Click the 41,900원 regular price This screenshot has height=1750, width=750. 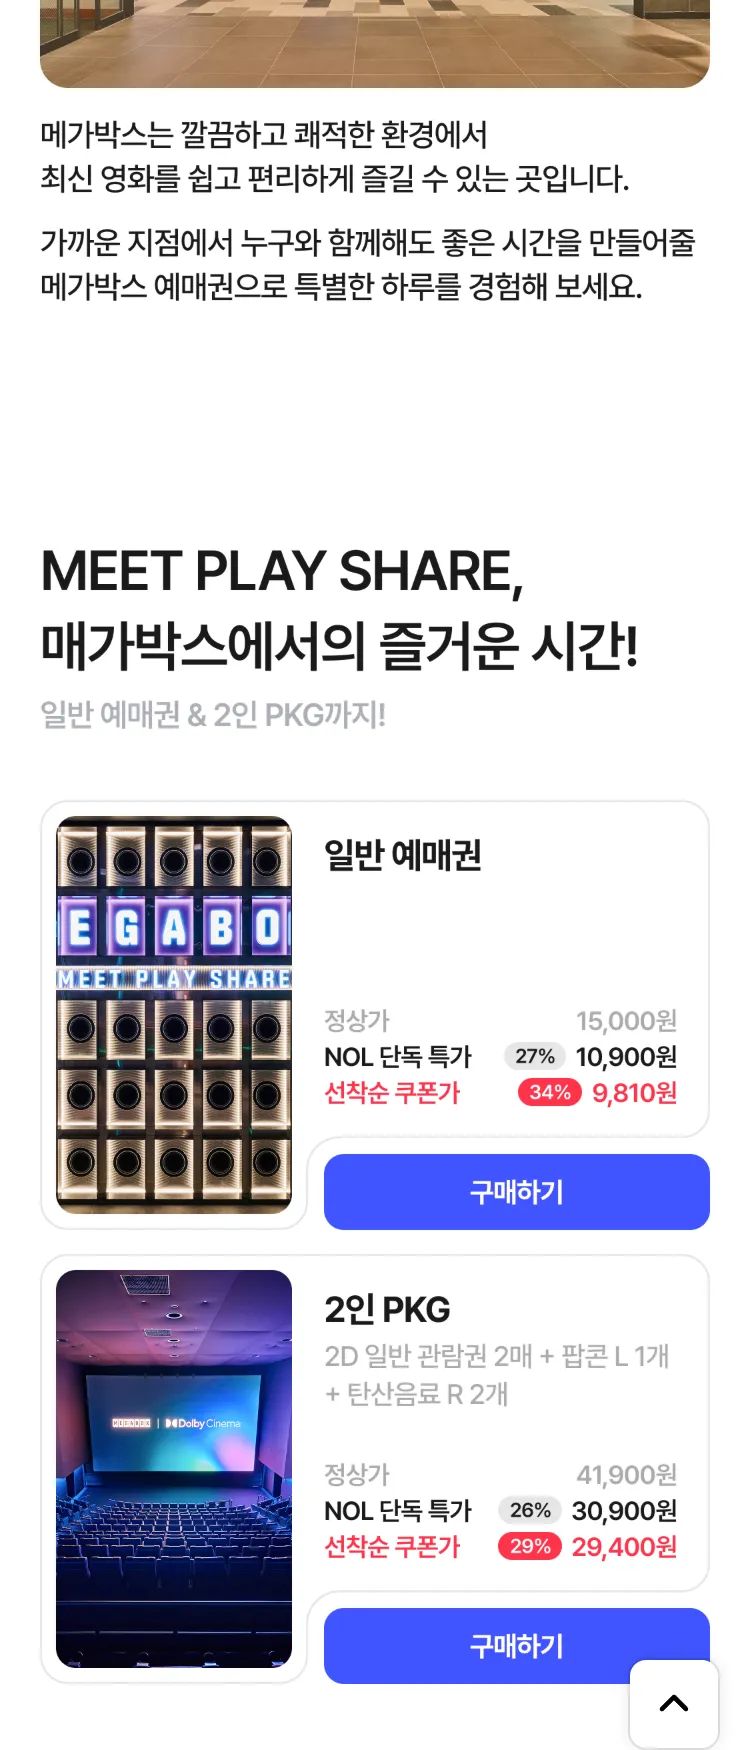click(627, 1475)
